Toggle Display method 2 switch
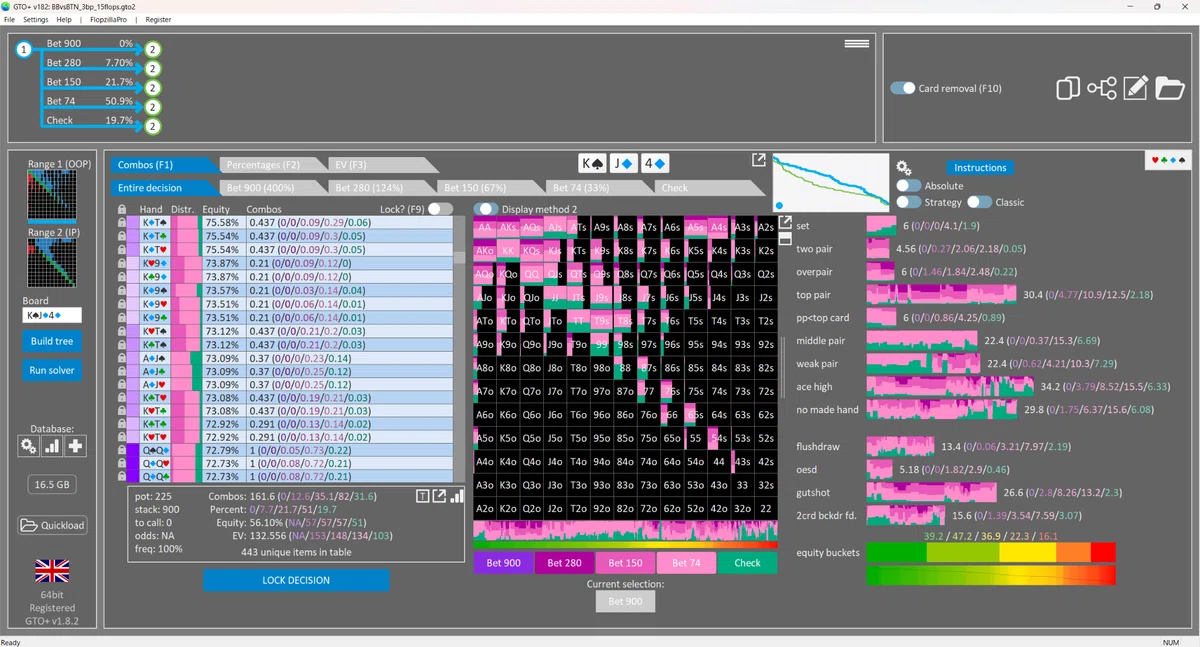 (486, 209)
